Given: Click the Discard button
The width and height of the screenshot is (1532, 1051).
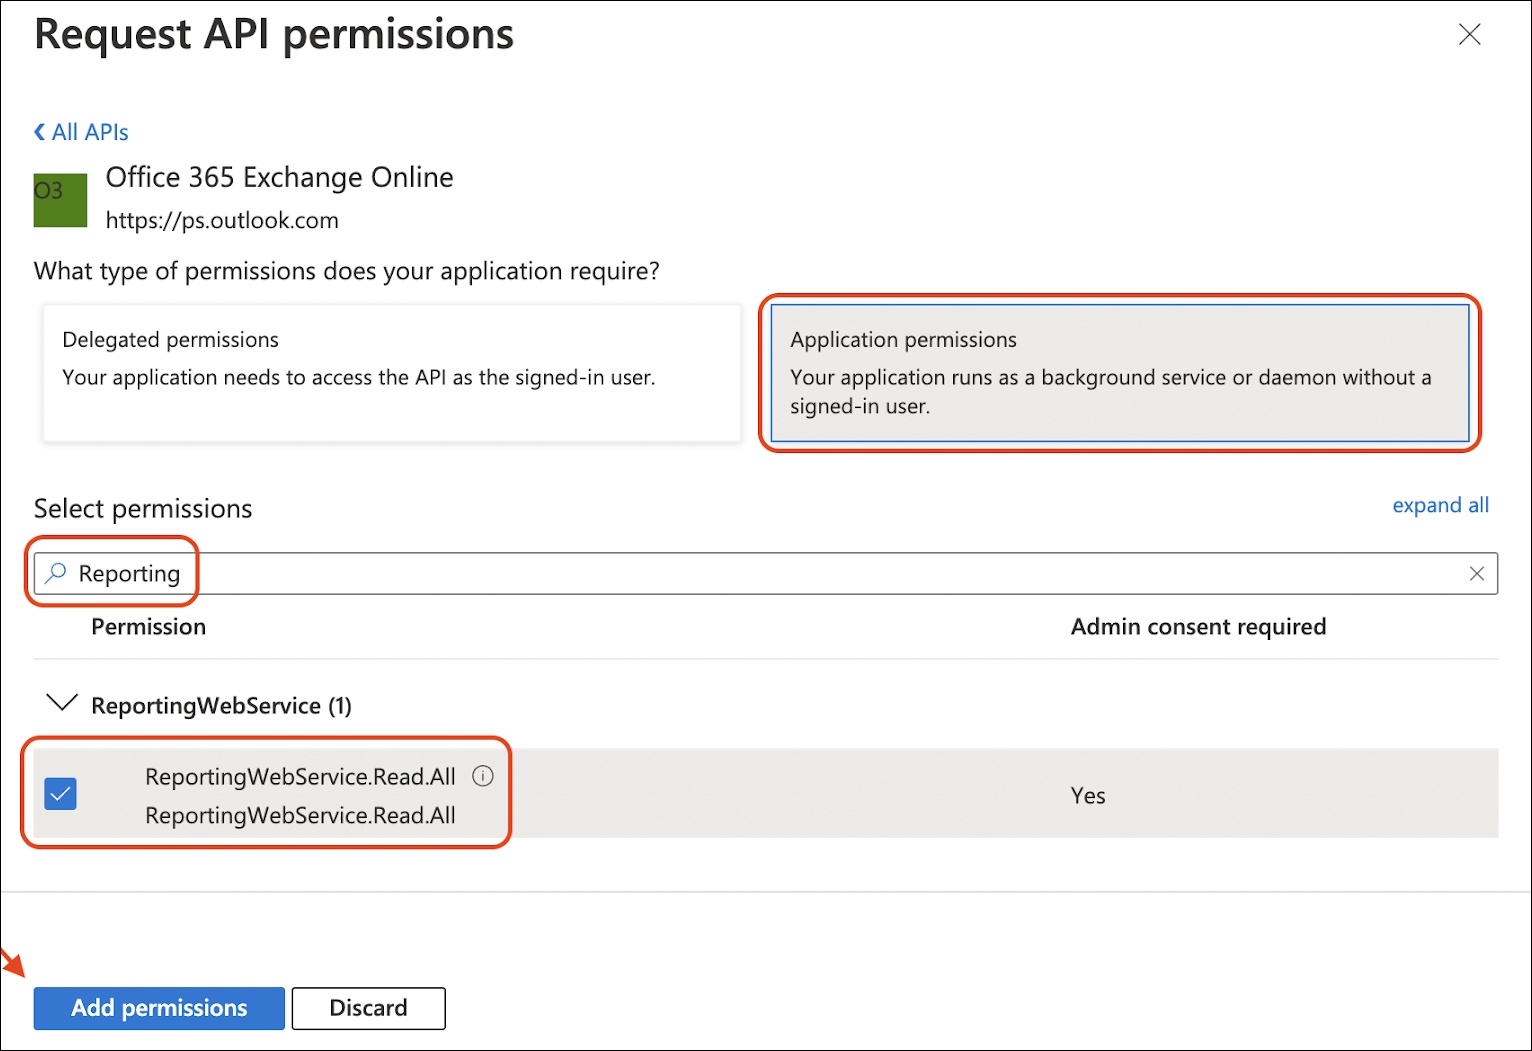Looking at the screenshot, I should coord(368,1008).
